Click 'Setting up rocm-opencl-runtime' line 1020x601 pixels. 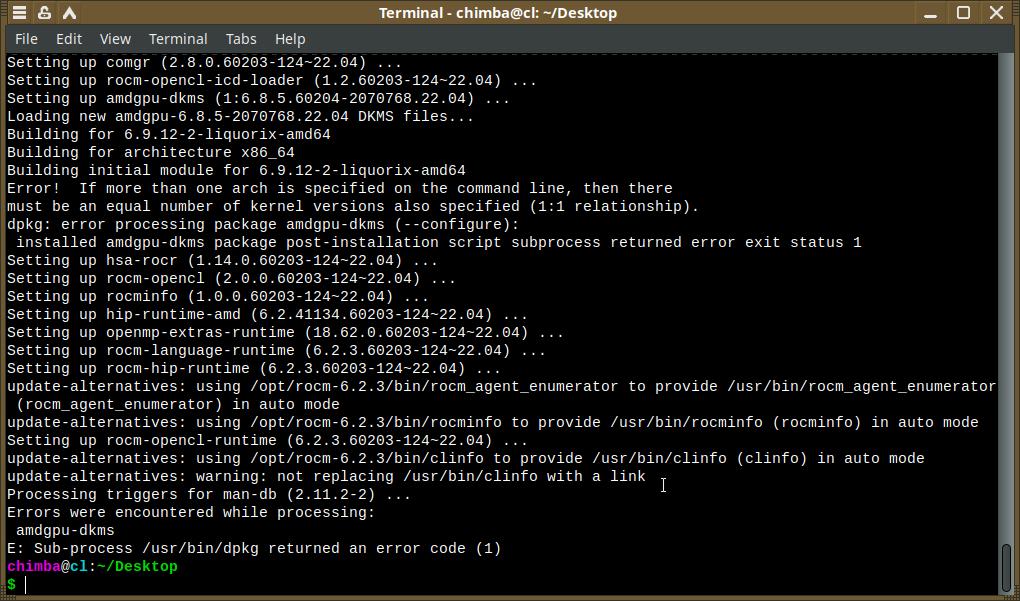coord(267,441)
